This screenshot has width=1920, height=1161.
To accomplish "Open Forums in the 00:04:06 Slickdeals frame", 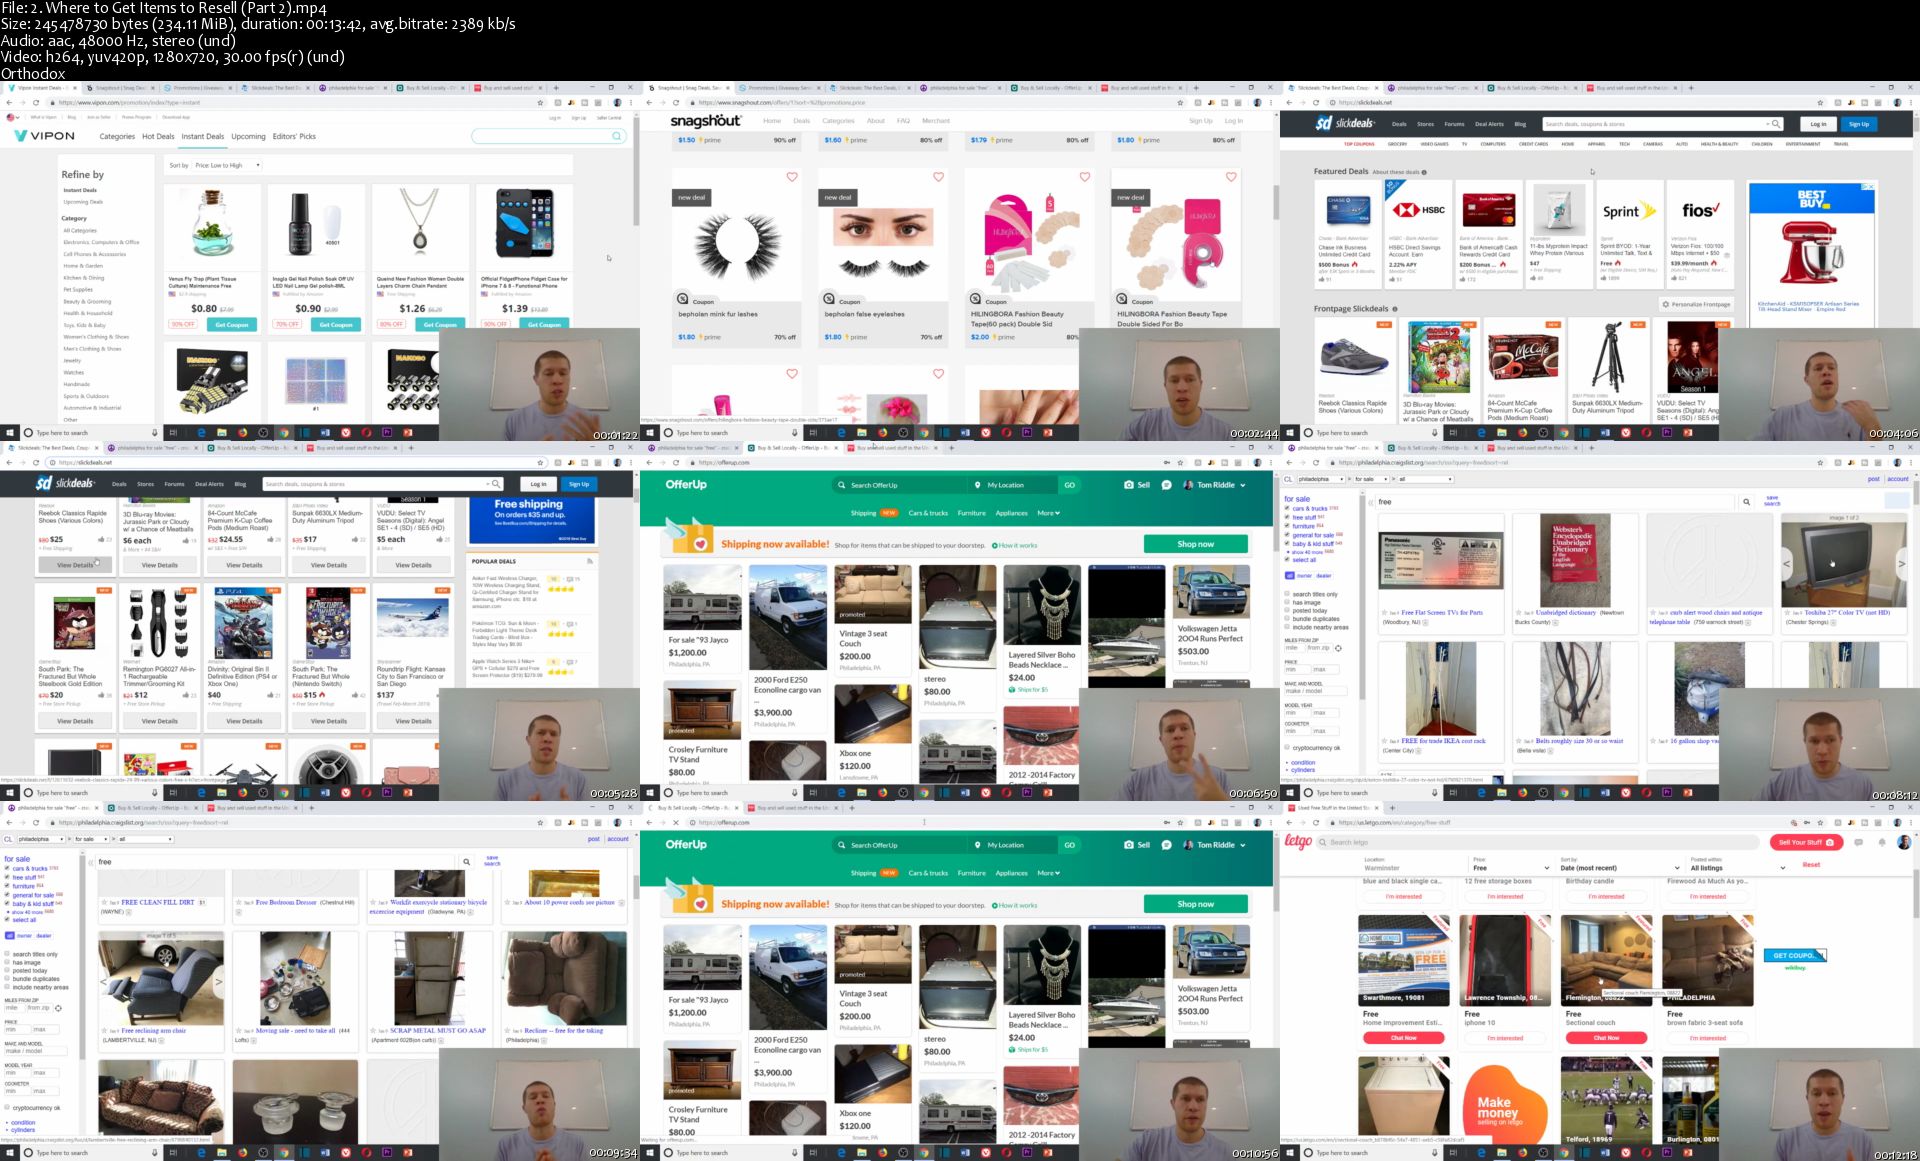I will tap(1454, 124).
